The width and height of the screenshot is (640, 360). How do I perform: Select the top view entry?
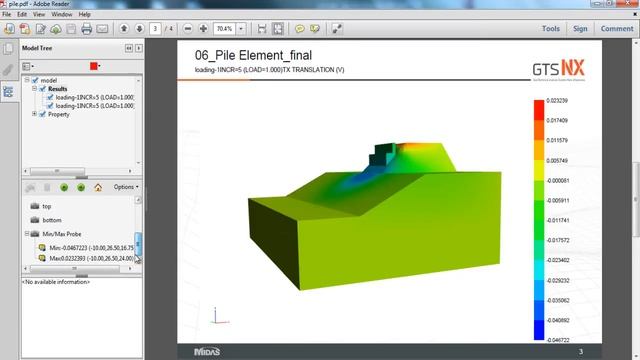pos(47,207)
